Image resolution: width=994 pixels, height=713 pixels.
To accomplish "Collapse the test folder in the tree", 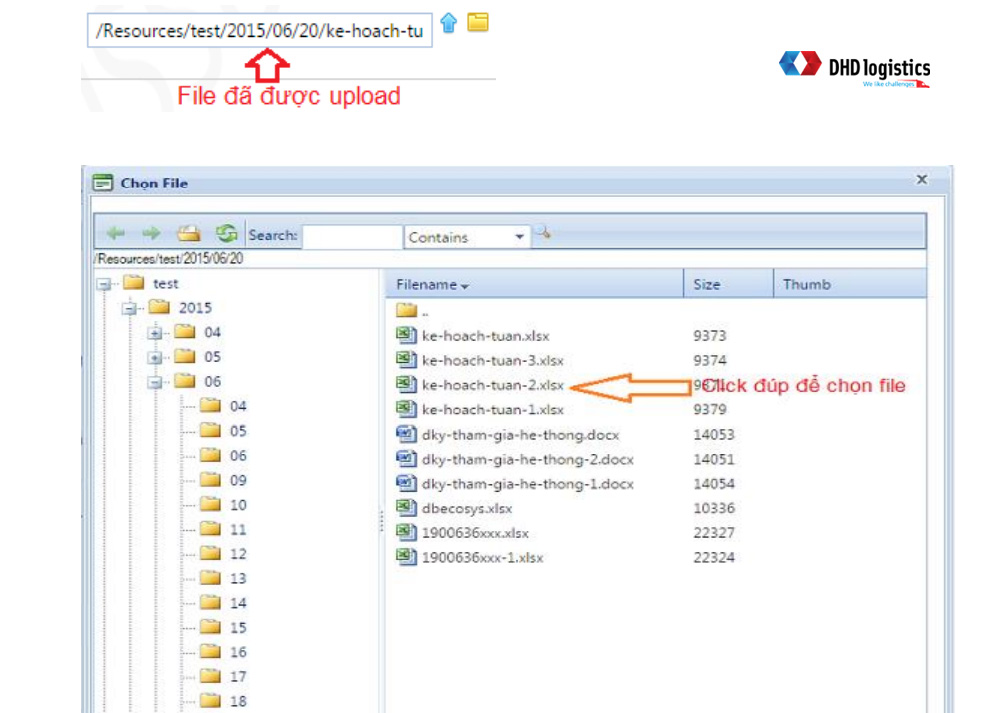I will [106, 283].
